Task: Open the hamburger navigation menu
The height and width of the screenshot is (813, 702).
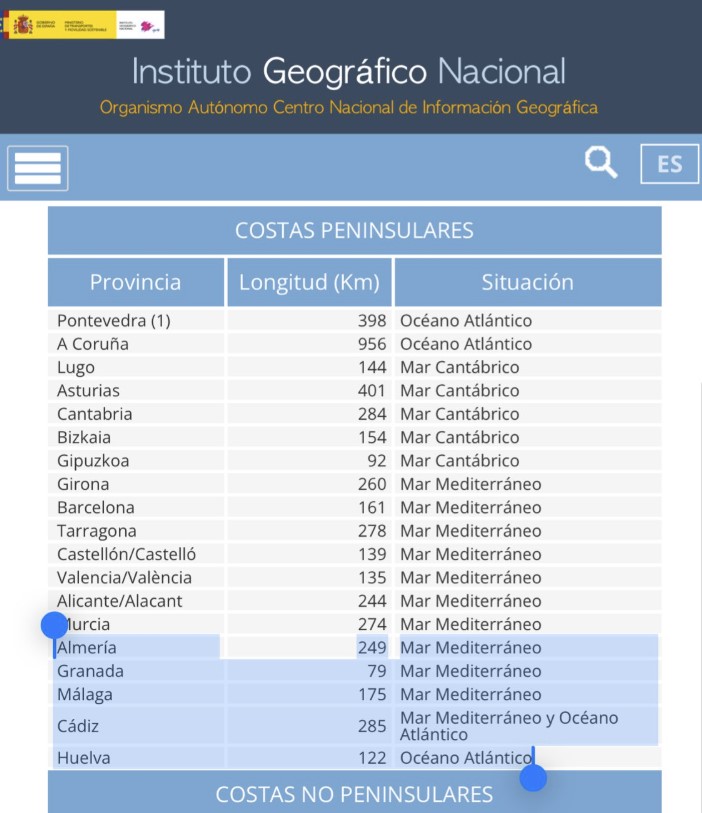Action: coord(37,167)
